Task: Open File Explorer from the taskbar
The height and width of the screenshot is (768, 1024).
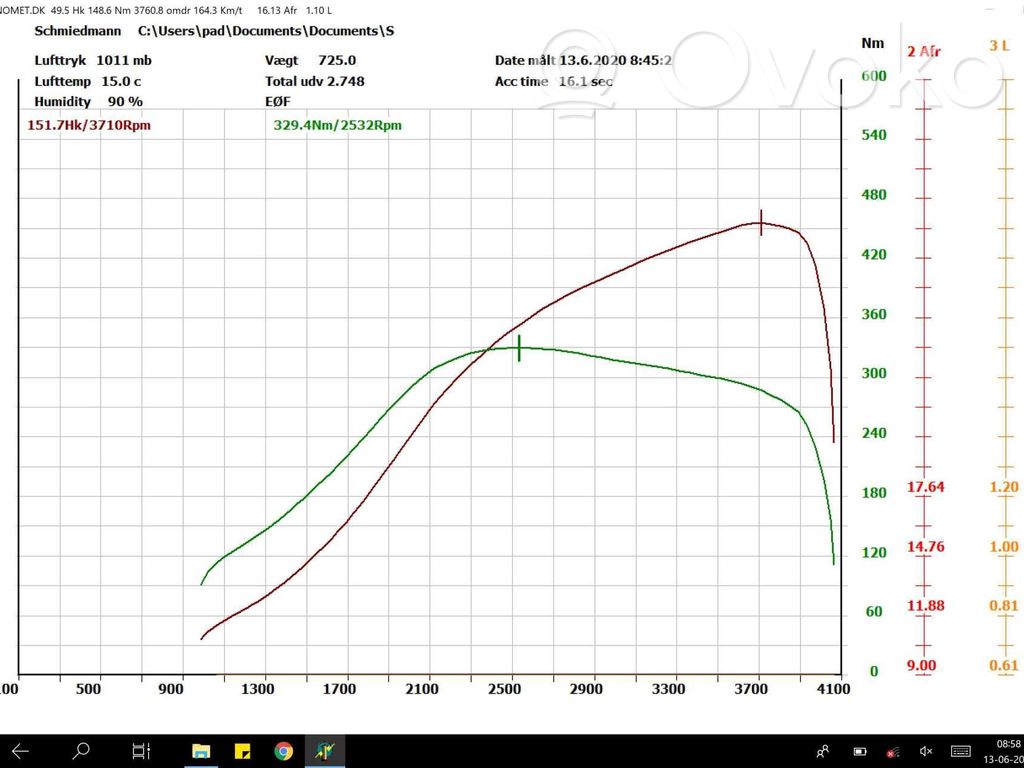Action: (201, 751)
